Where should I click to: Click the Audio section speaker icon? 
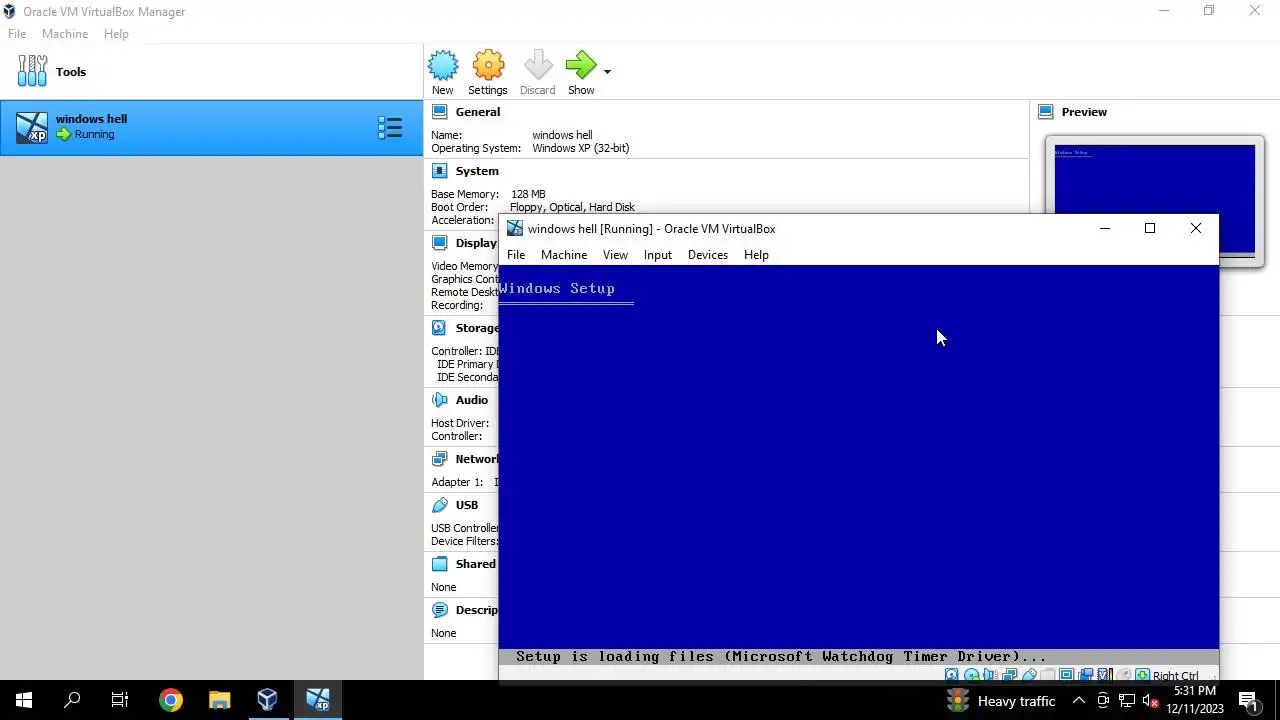(x=440, y=400)
